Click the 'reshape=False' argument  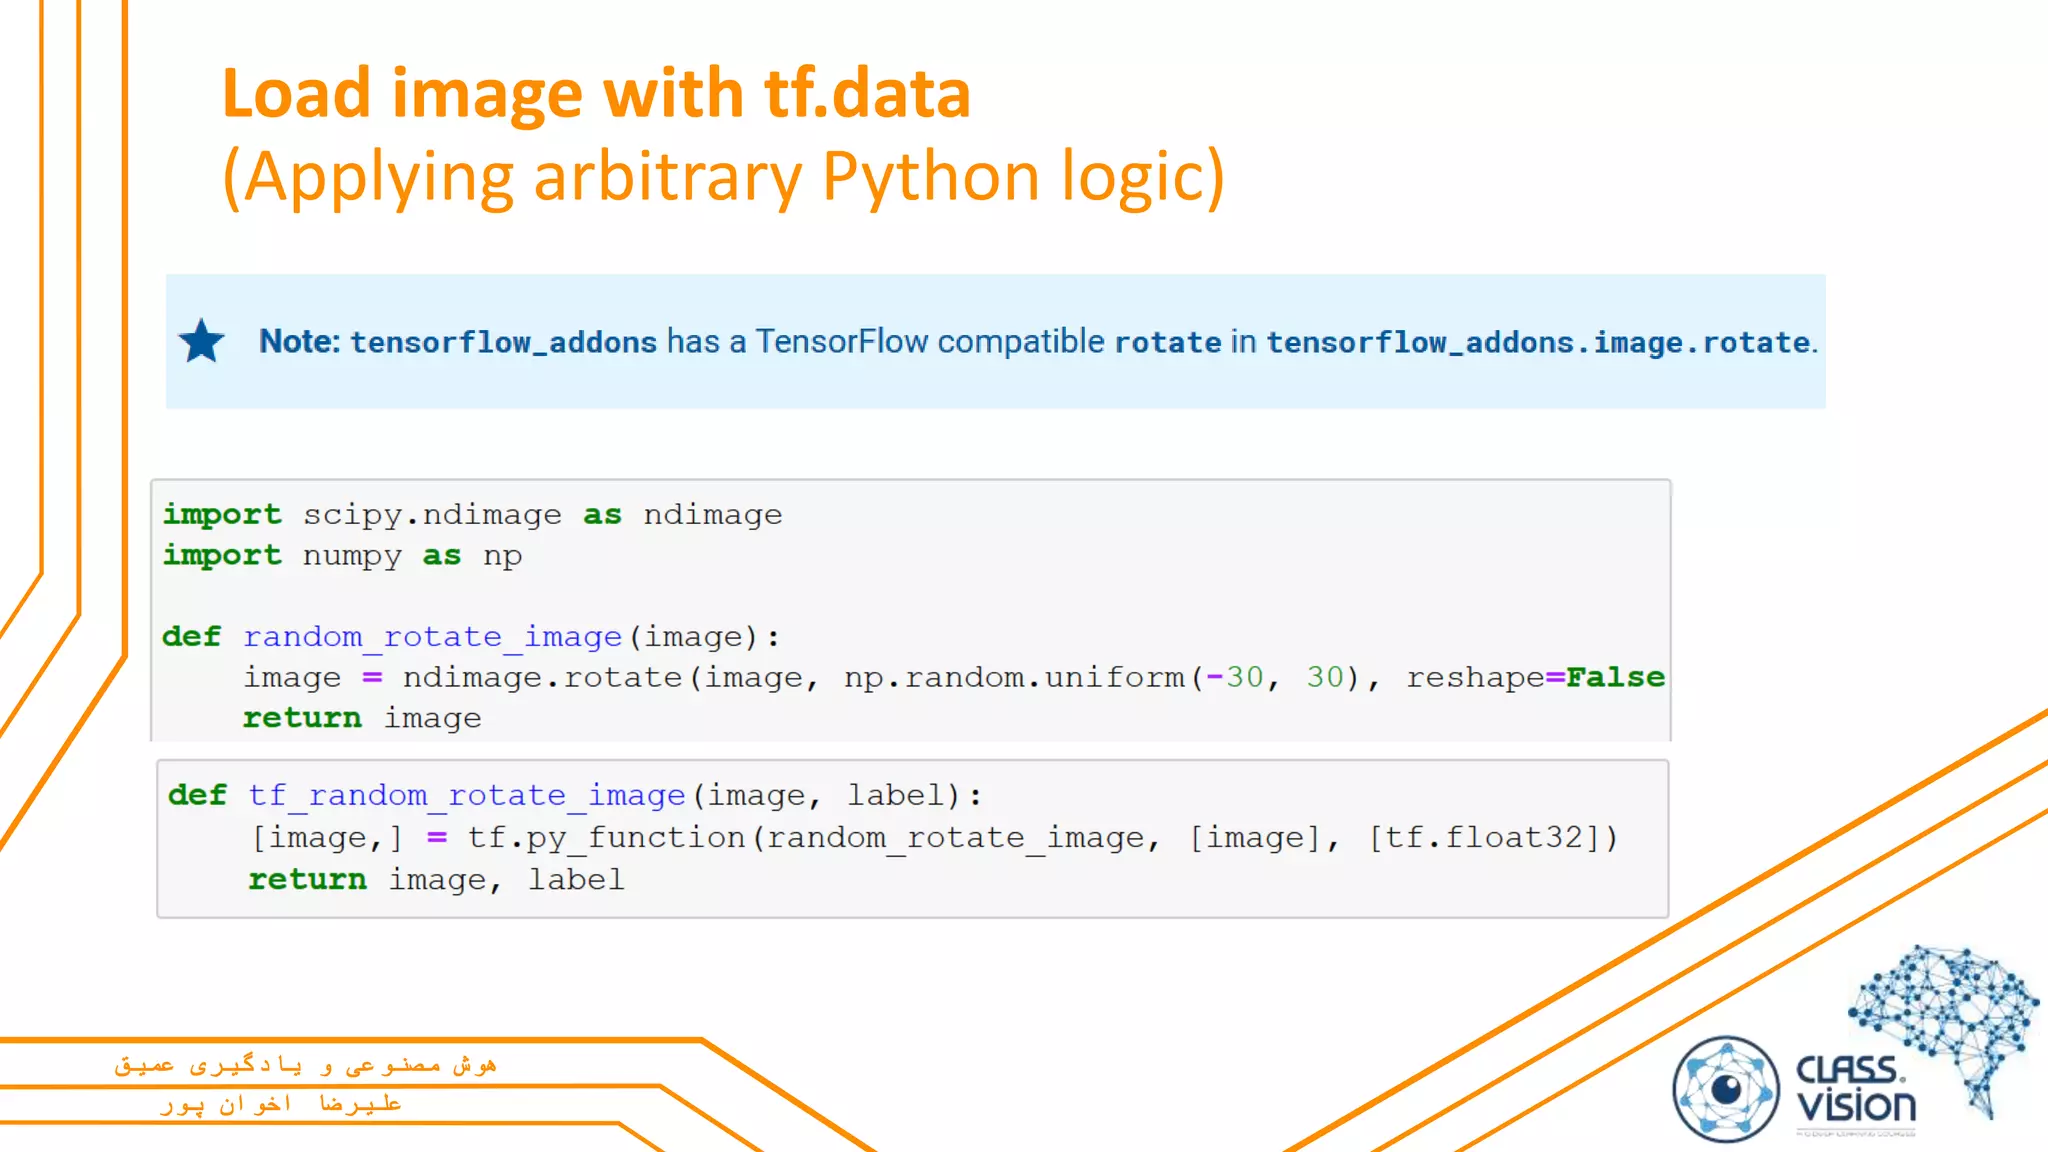click(1534, 678)
